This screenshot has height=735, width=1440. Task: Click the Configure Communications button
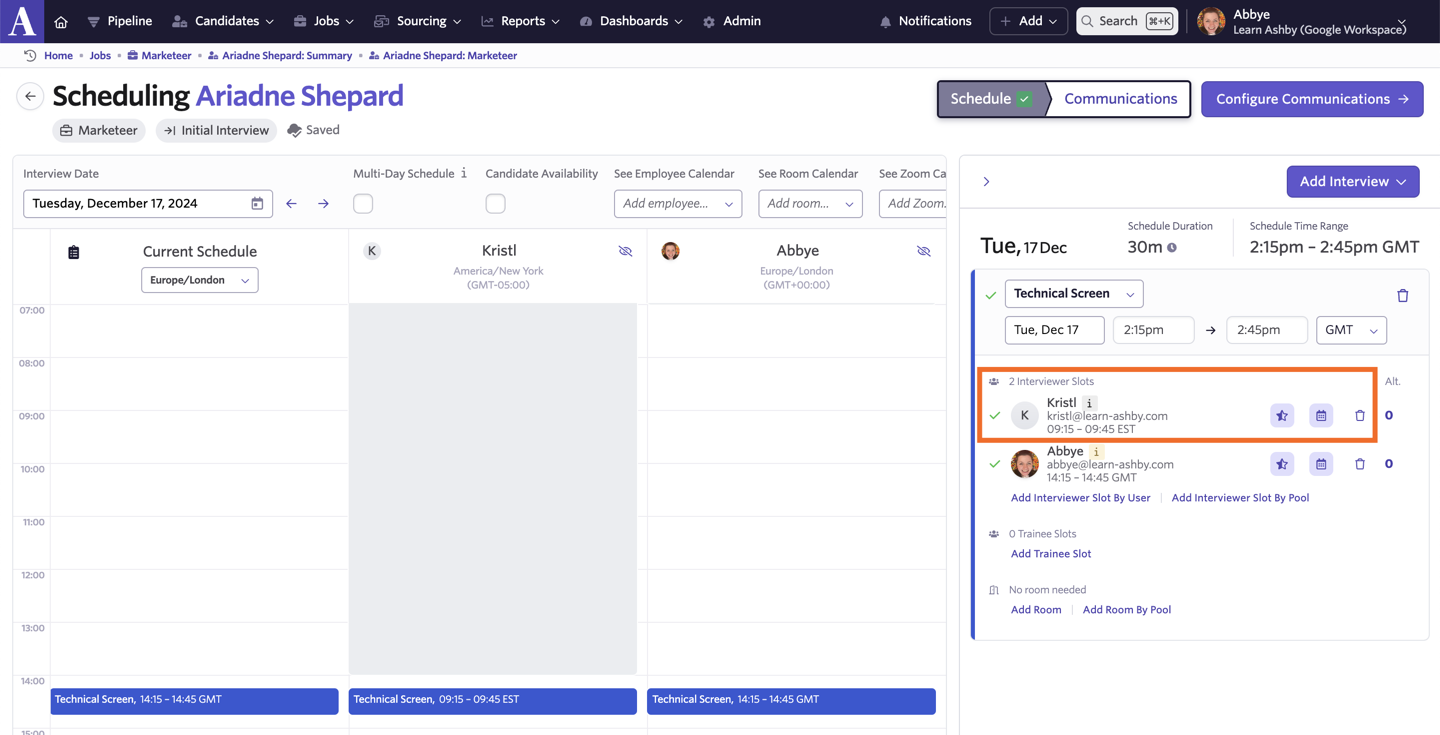(1311, 99)
